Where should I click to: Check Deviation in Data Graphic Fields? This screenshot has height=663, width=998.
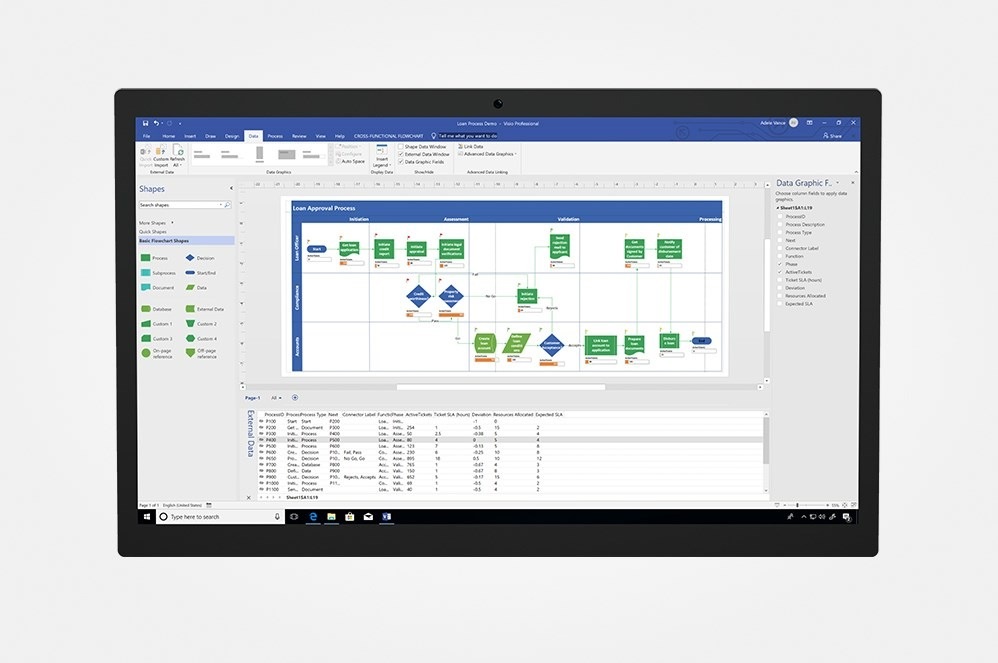[x=780, y=288]
